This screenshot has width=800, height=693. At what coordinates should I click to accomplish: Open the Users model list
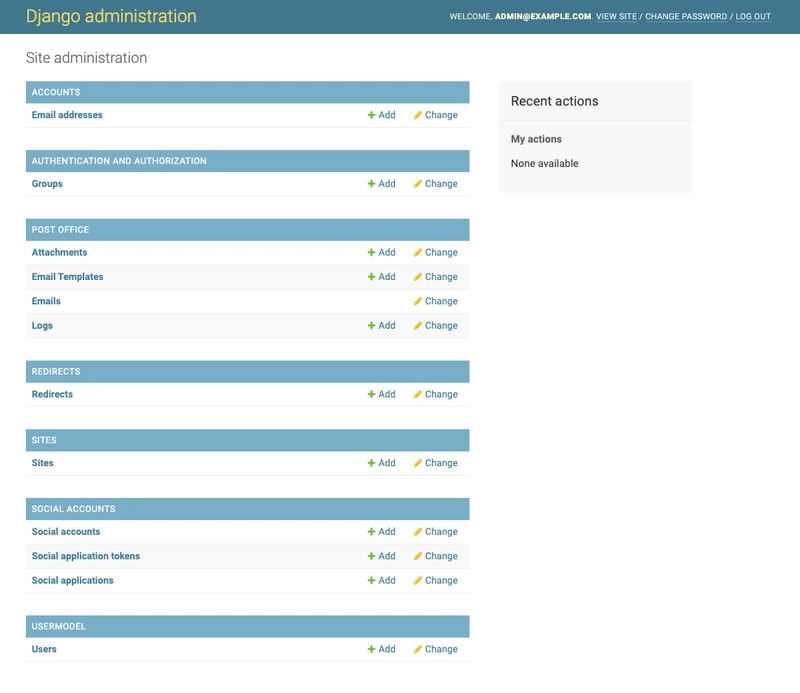(x=44, y=649)
